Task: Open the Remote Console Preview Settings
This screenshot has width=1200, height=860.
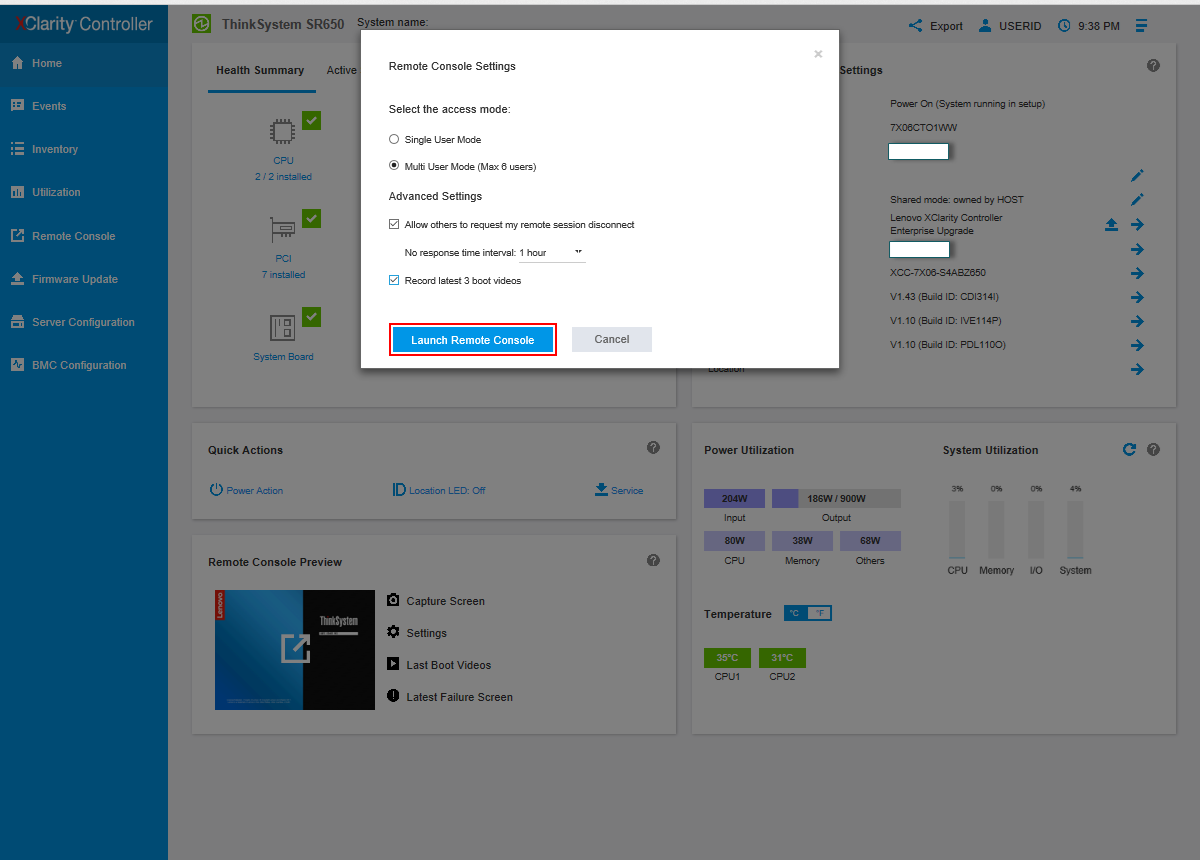Action: click(417, 633)
